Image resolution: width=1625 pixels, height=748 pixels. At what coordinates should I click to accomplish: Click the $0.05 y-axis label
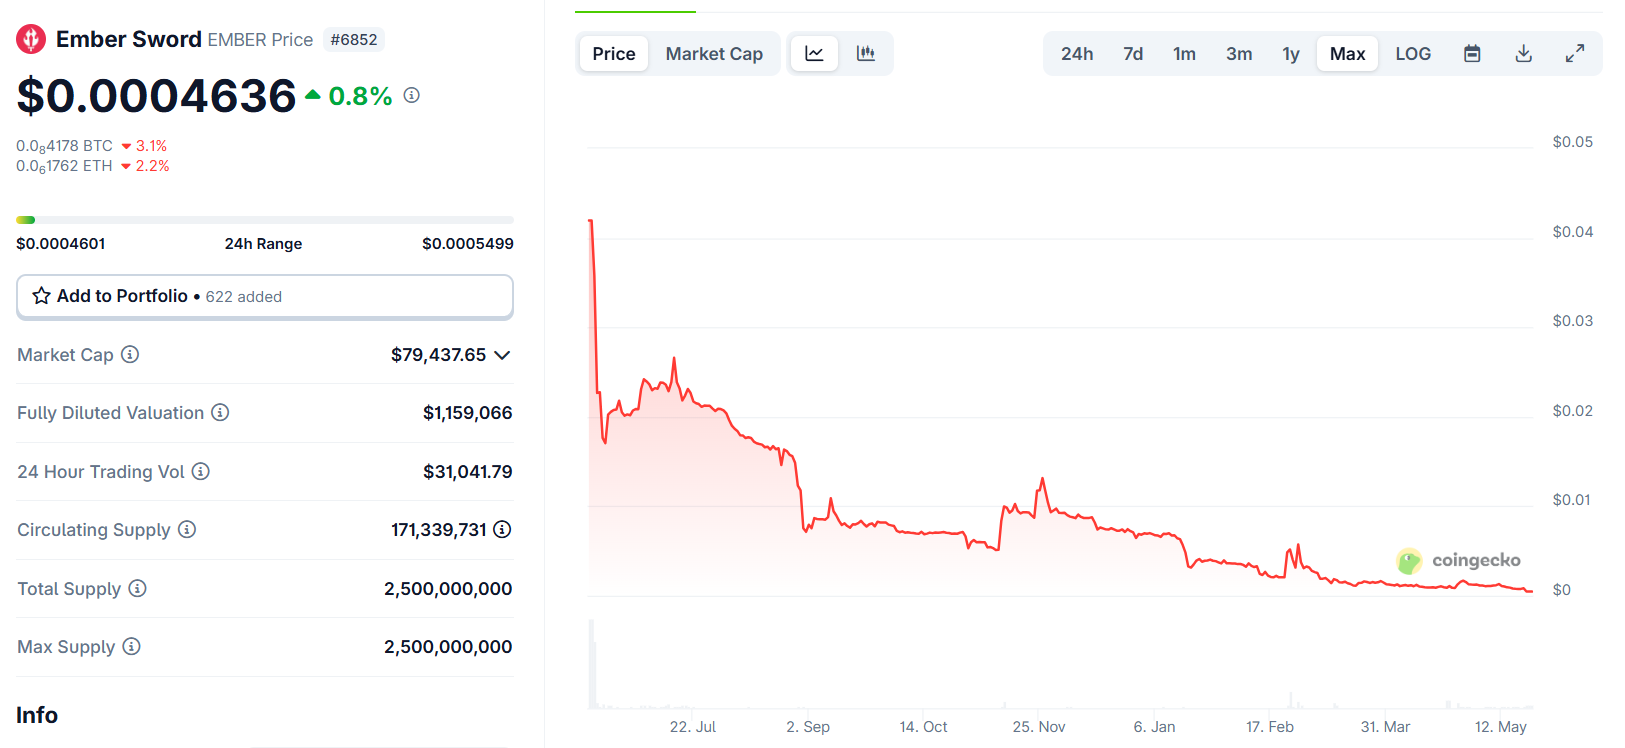[x=1573, y=142]
